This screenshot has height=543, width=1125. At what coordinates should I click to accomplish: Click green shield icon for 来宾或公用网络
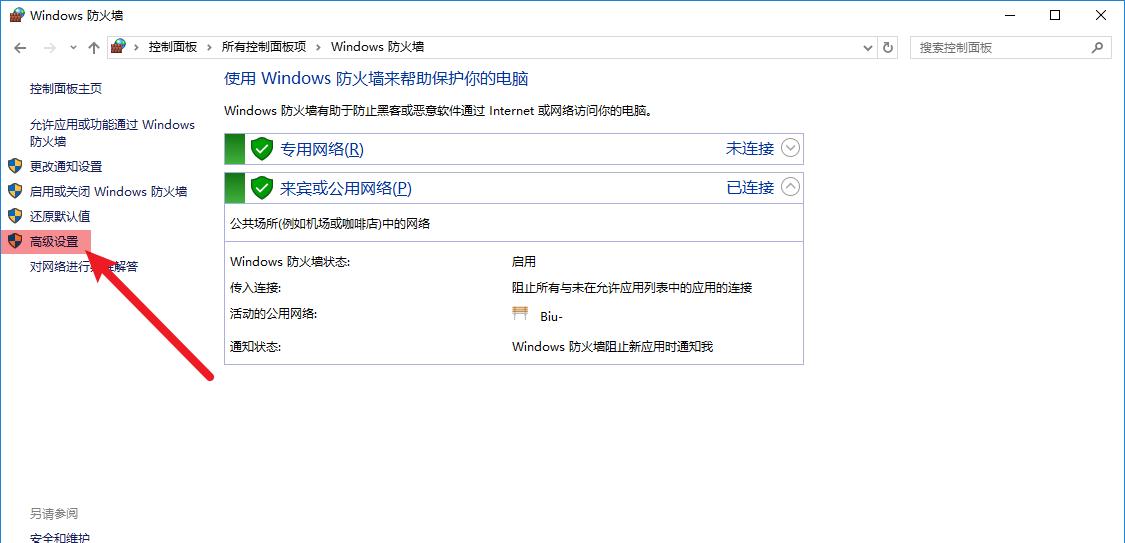pos(262,188)
